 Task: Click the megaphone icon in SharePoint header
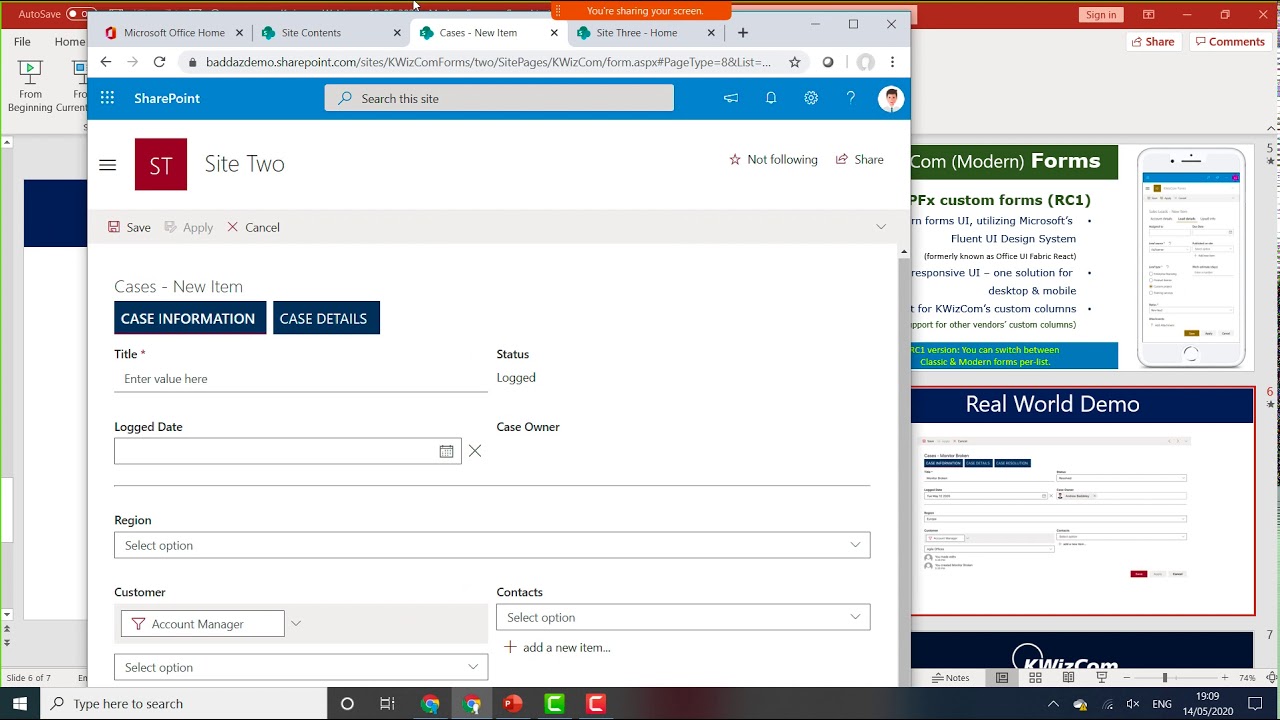(x=731, y=98)
